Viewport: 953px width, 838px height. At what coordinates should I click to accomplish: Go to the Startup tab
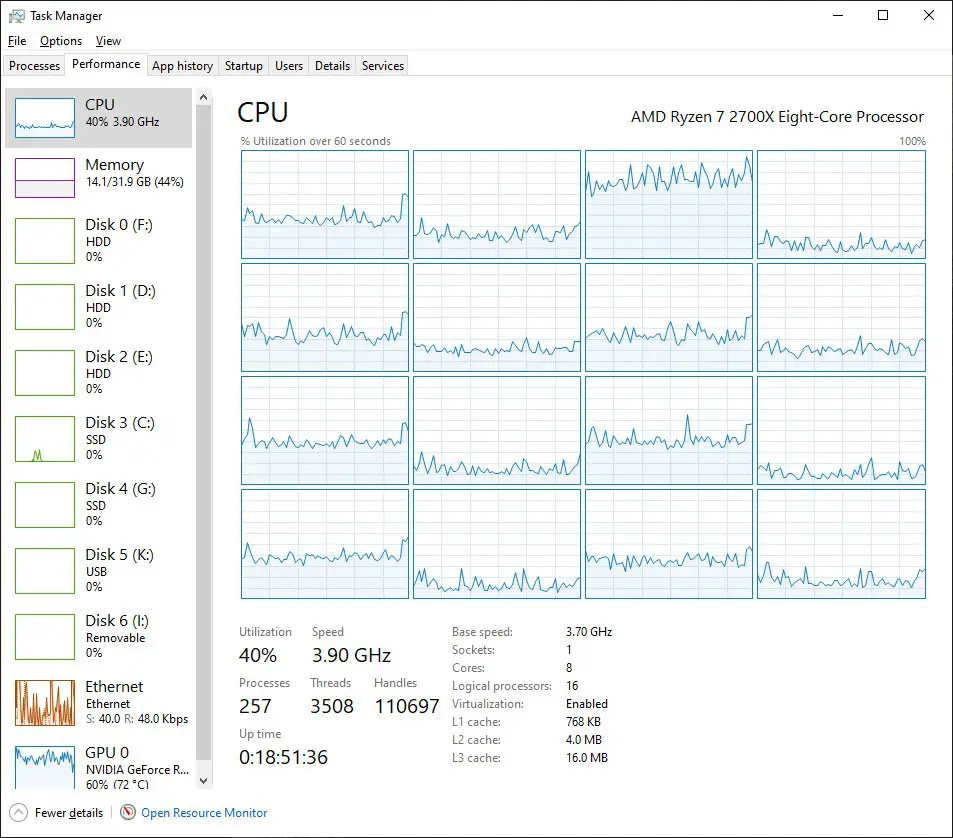(x=244, y=66)
